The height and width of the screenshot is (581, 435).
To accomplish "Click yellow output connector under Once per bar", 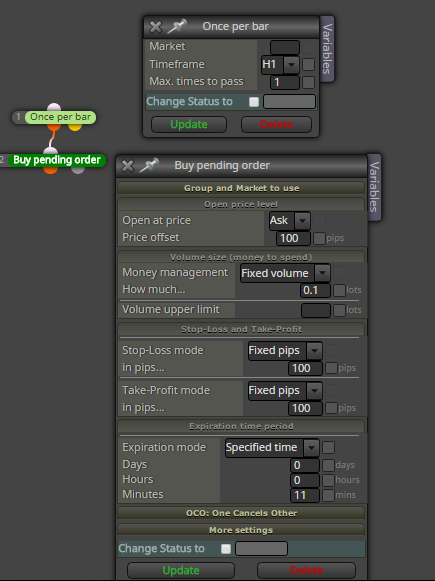I will pos(75,127).
